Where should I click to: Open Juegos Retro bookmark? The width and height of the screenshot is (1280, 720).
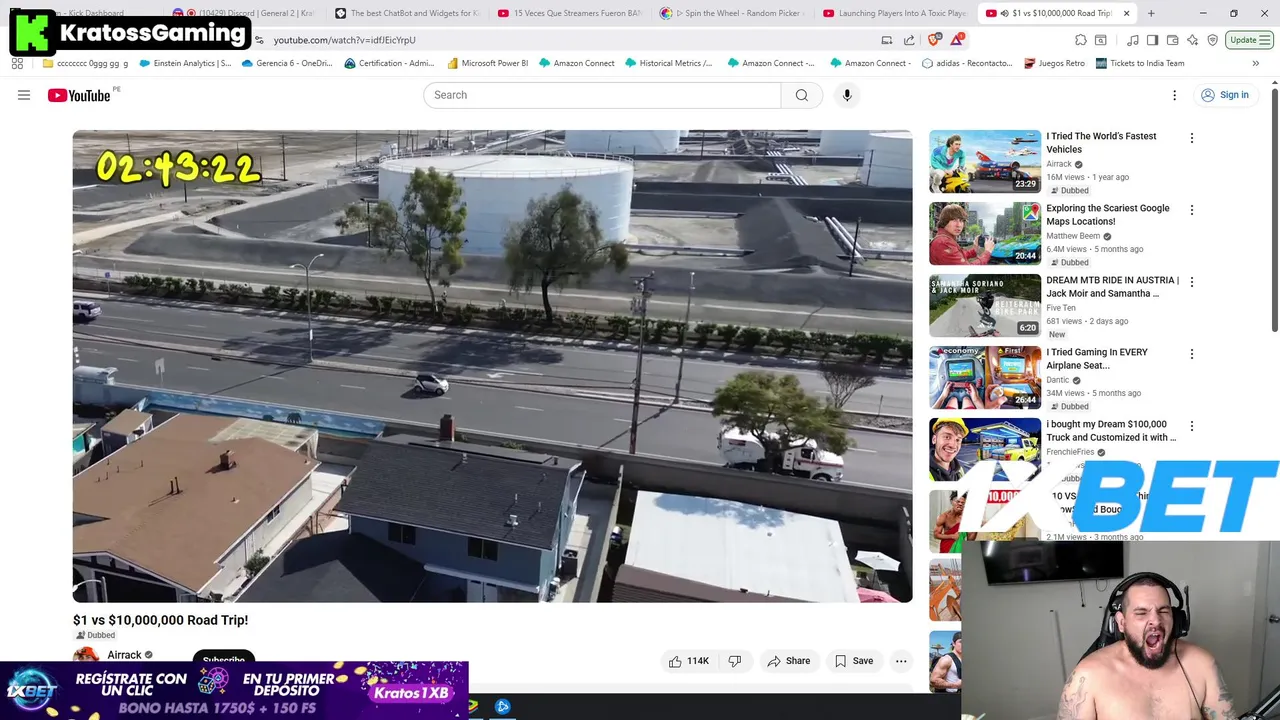tap(1054, 63)
